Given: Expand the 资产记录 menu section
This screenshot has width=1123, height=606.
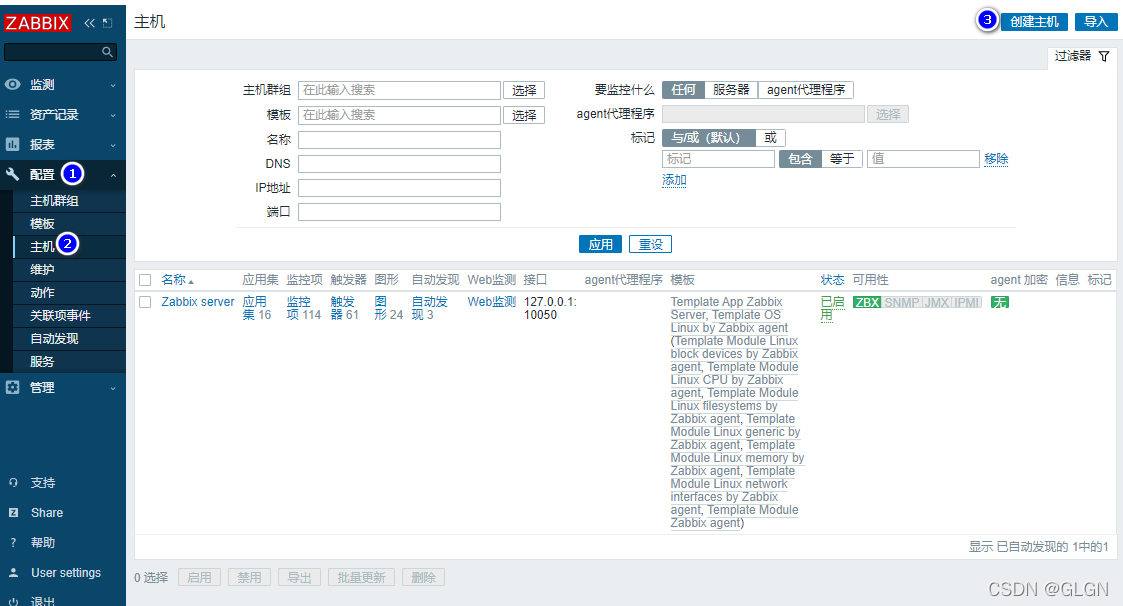Looking at the screenshot, I should (113, 115).
